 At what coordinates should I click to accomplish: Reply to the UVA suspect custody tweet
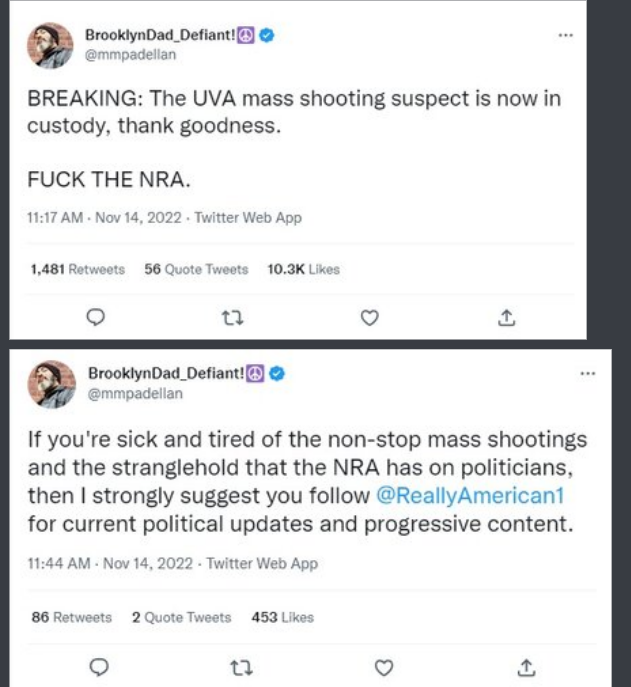click(97, 317)
